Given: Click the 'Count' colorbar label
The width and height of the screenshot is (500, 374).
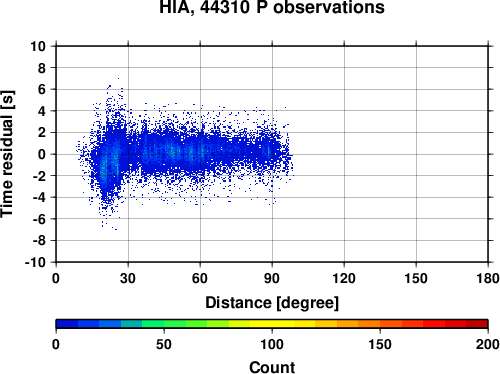Looking at the screenshot, I should 272,367.
